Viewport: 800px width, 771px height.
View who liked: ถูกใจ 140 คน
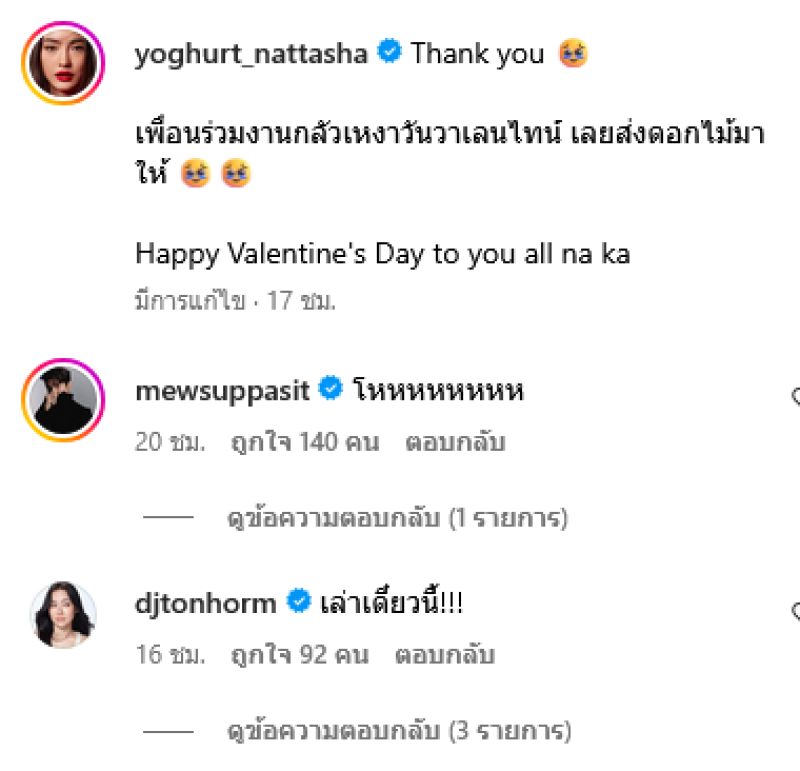coord(305,442)
